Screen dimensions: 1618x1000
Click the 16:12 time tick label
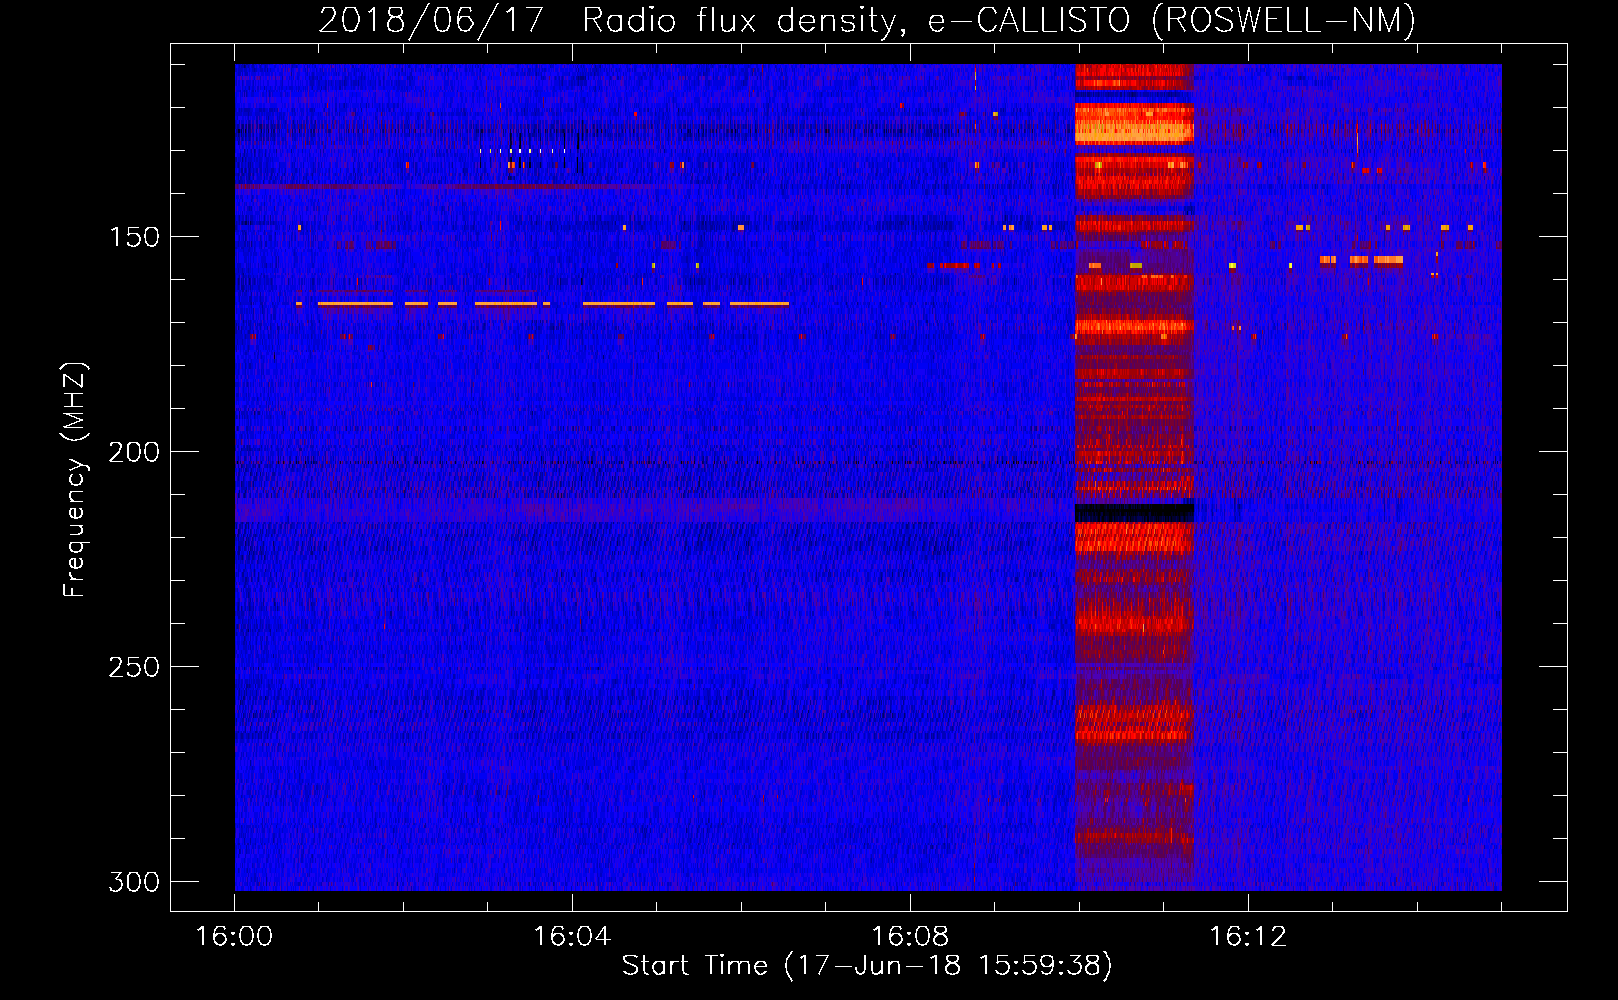pos(1248,936)
